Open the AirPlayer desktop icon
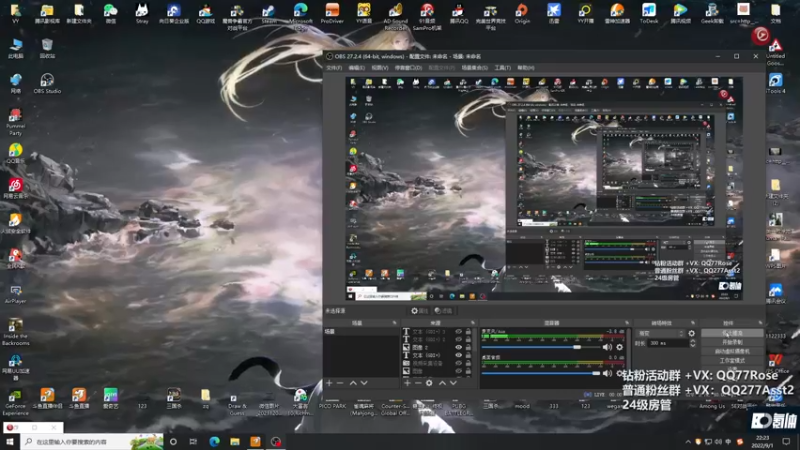This screenshot has width=800, height=450. pos(15,294)
